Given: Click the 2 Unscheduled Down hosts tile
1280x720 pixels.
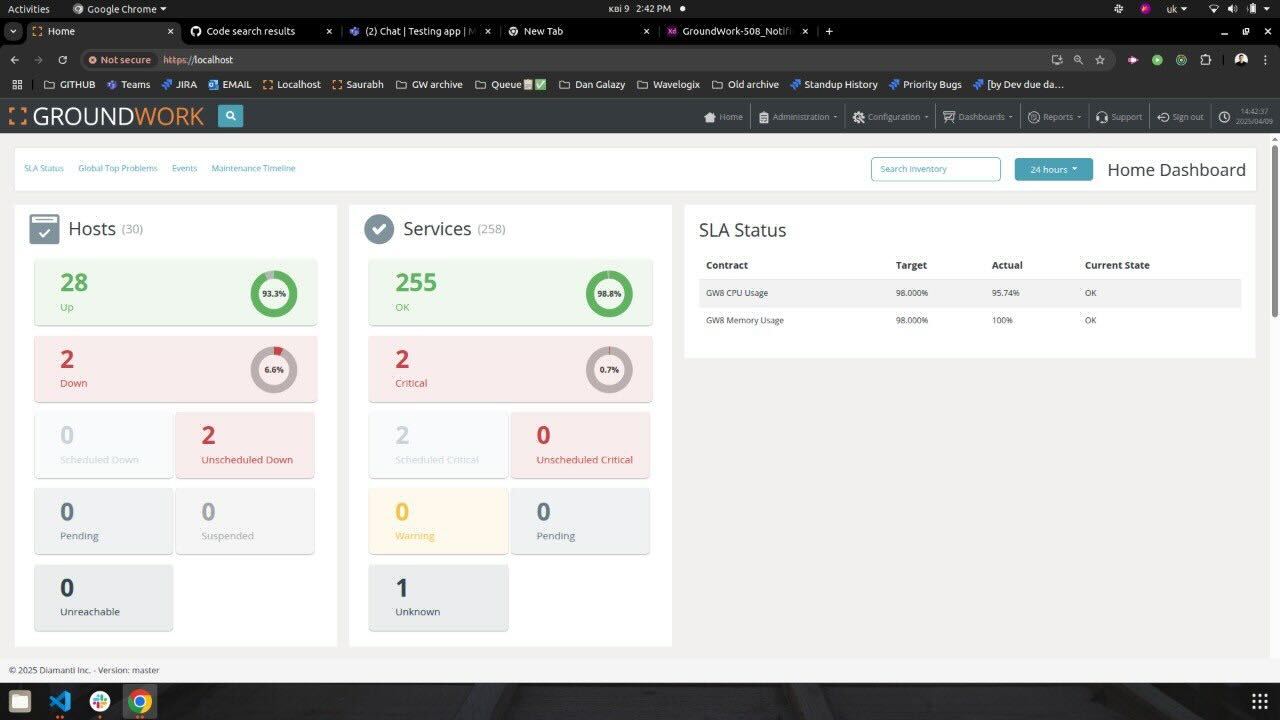Looking at the screenshot, I should (245, 444).
